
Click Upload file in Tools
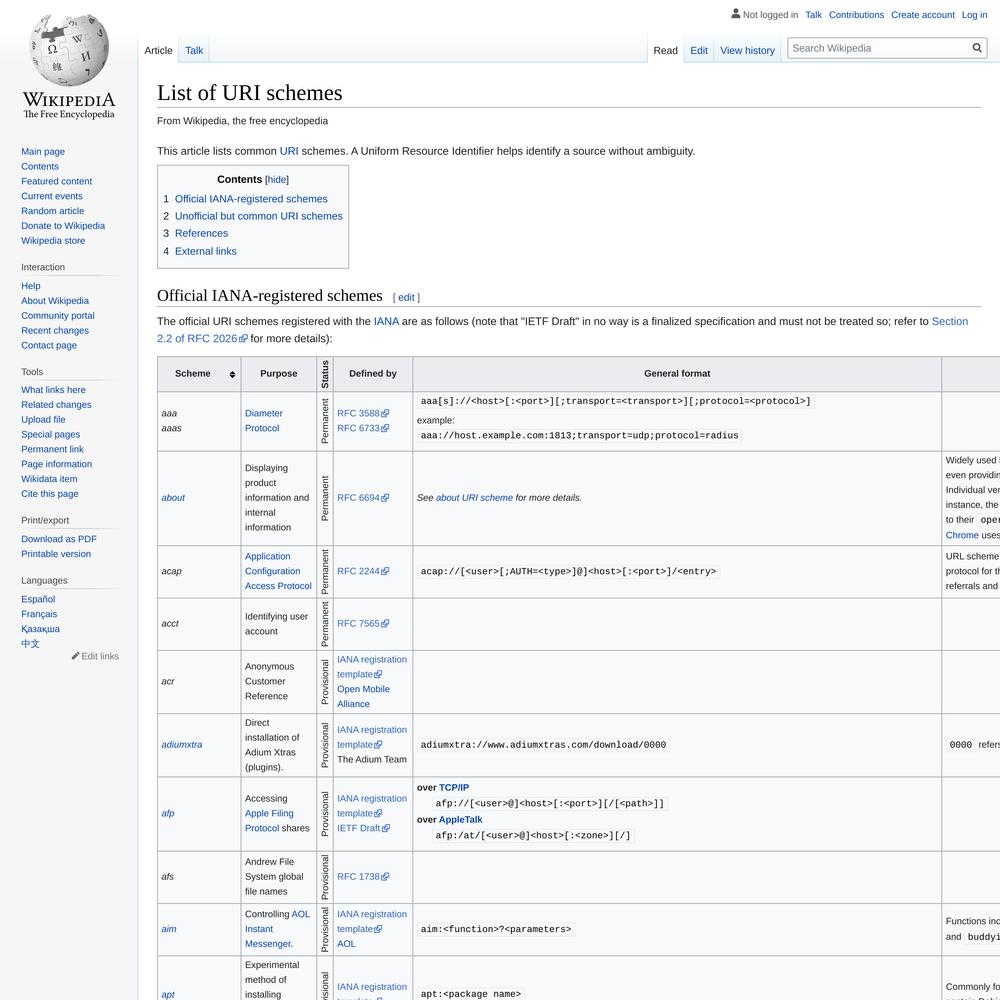(x=43, y=419)
